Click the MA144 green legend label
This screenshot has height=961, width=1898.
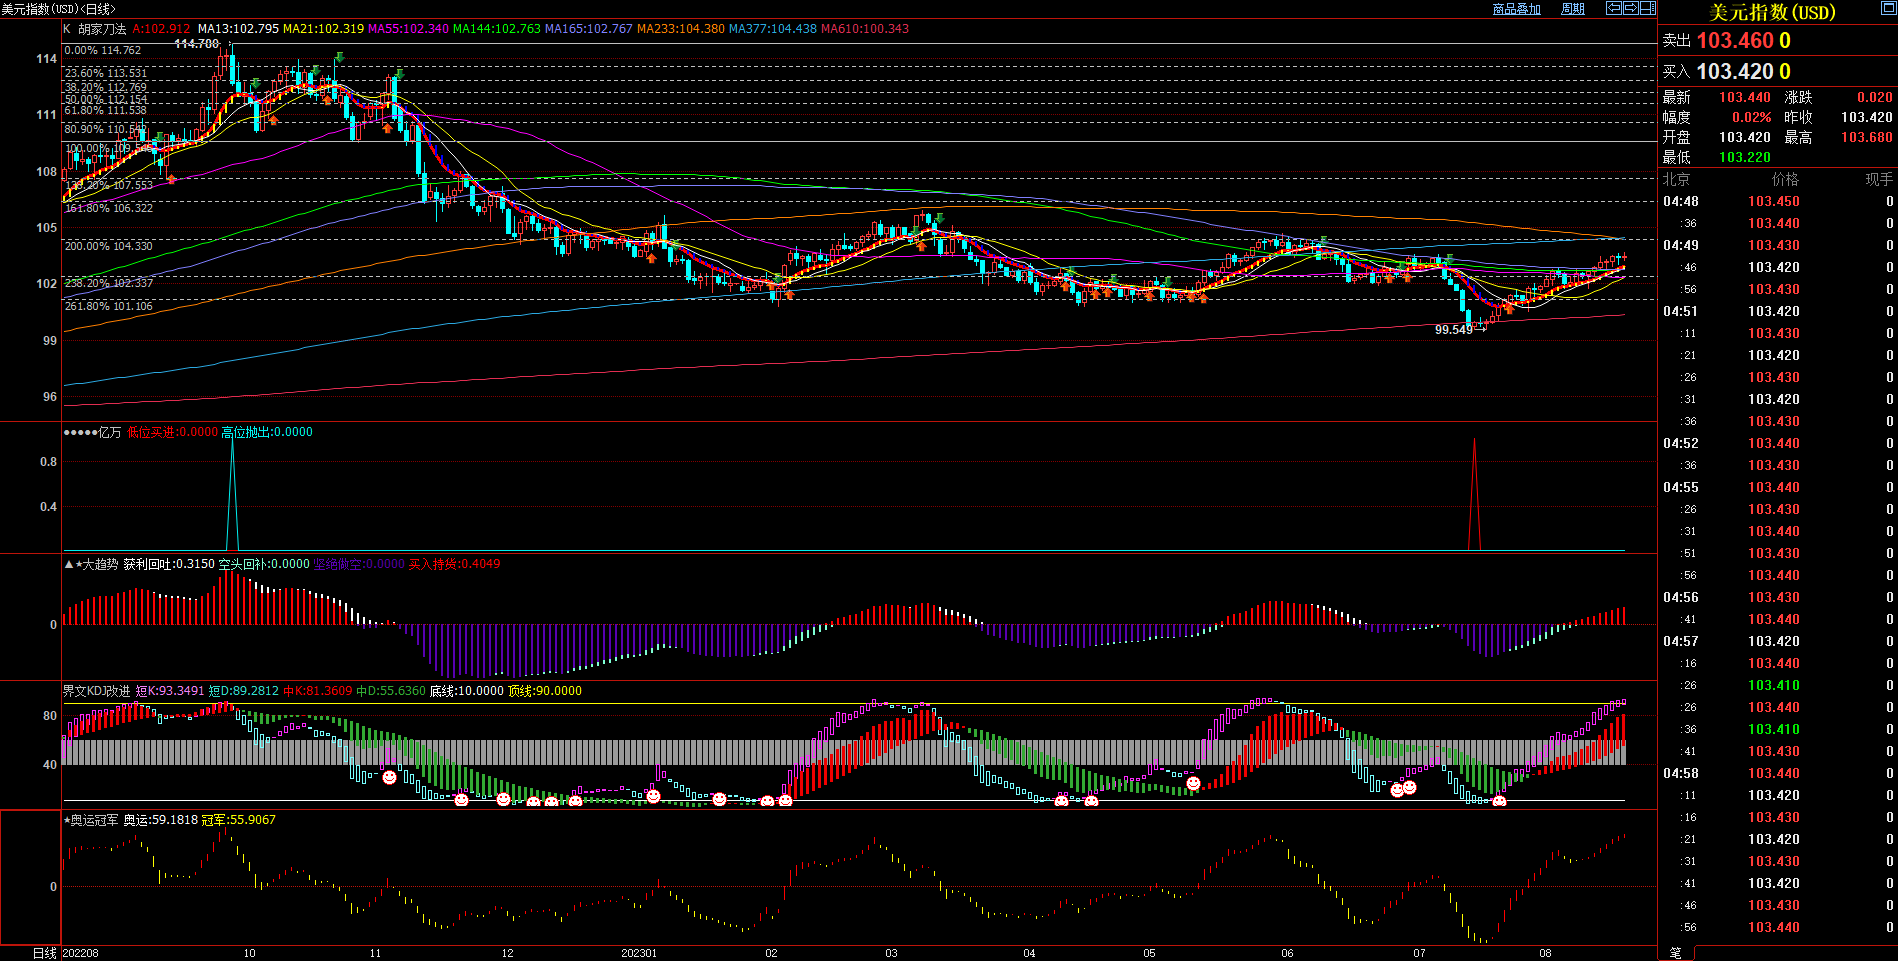coord(496,29)
